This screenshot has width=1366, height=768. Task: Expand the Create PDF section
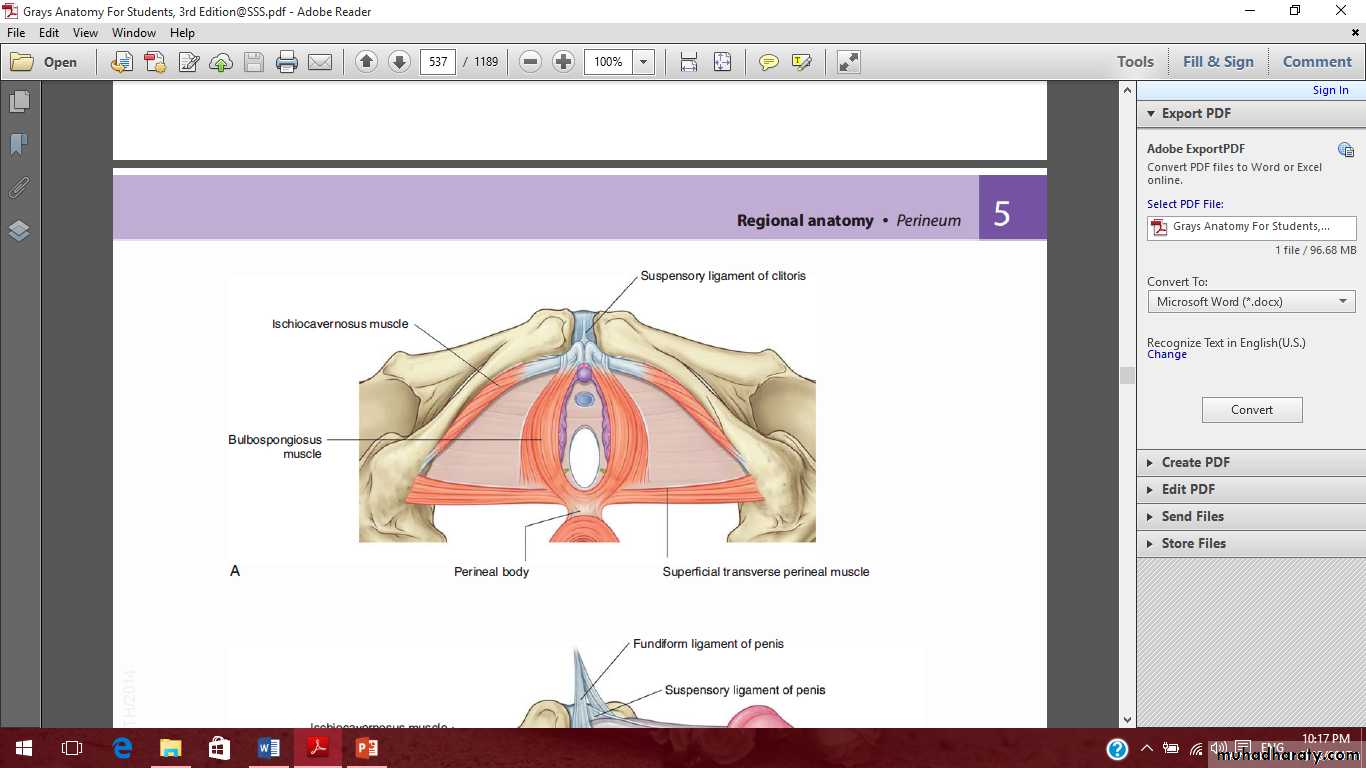(x=1195, y=463)
